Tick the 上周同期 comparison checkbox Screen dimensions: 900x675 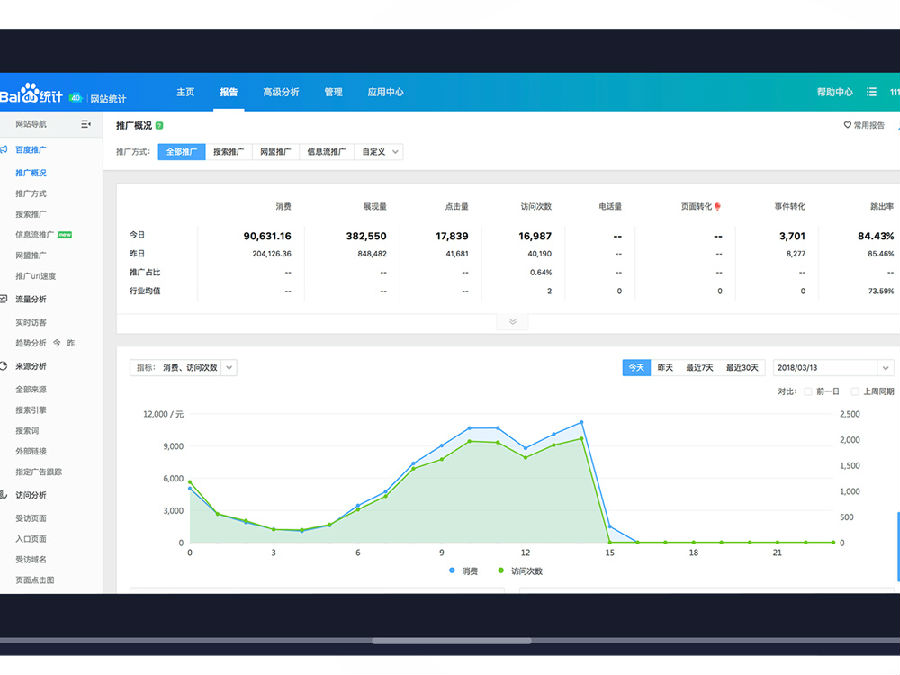[x=854, y=392]
